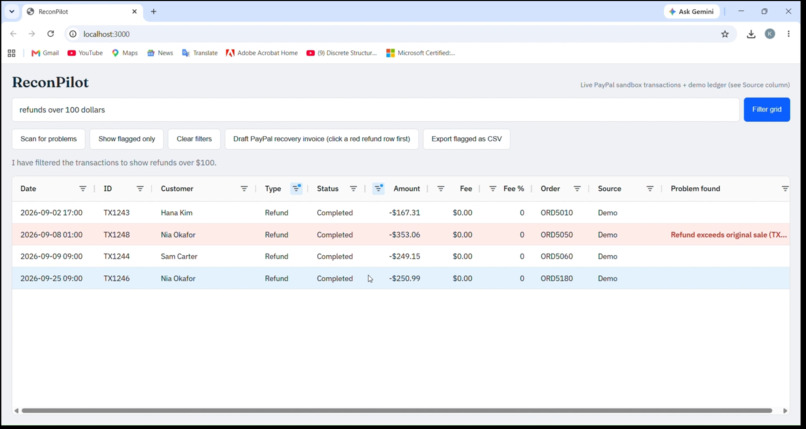Select the TX1246 row ID cell
The width and height of the screenshot is (806, 429).
click(117, 278)
